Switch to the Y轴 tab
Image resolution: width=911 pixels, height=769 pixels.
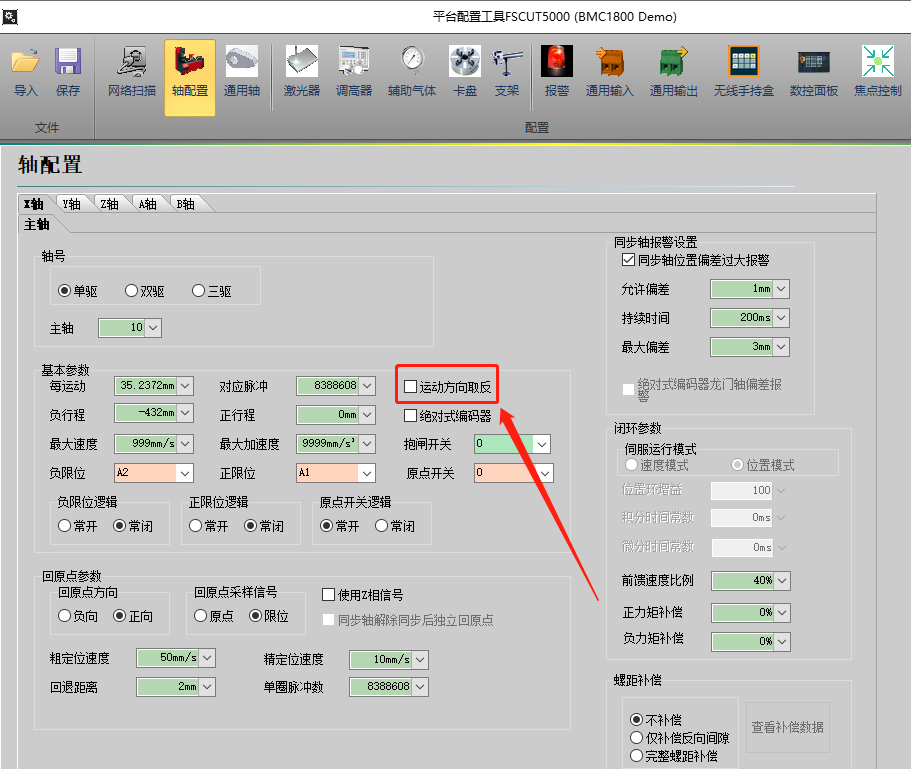[x=71, y=204]
